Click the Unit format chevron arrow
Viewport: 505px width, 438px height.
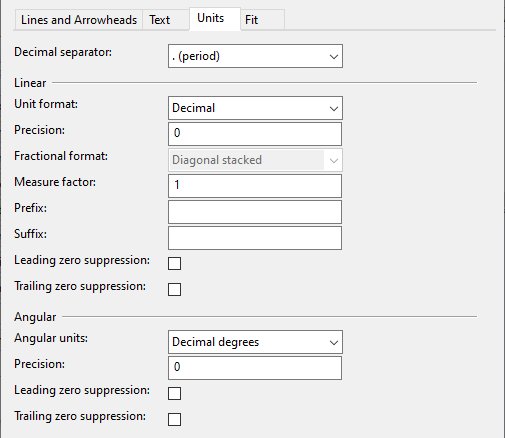tap(334, 109)
